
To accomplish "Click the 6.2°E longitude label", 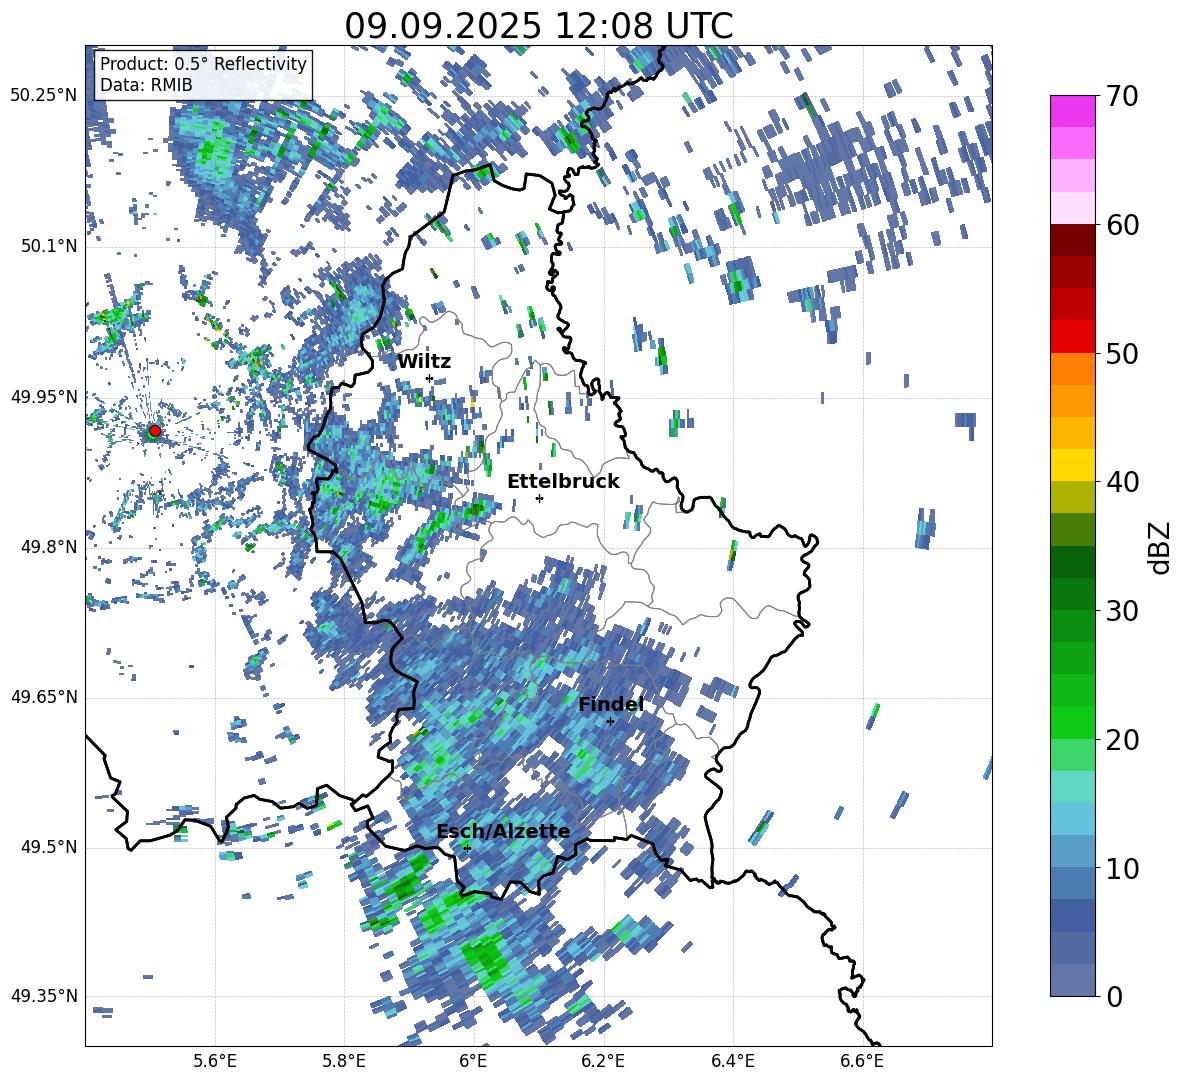I will tap(603, 1061).
